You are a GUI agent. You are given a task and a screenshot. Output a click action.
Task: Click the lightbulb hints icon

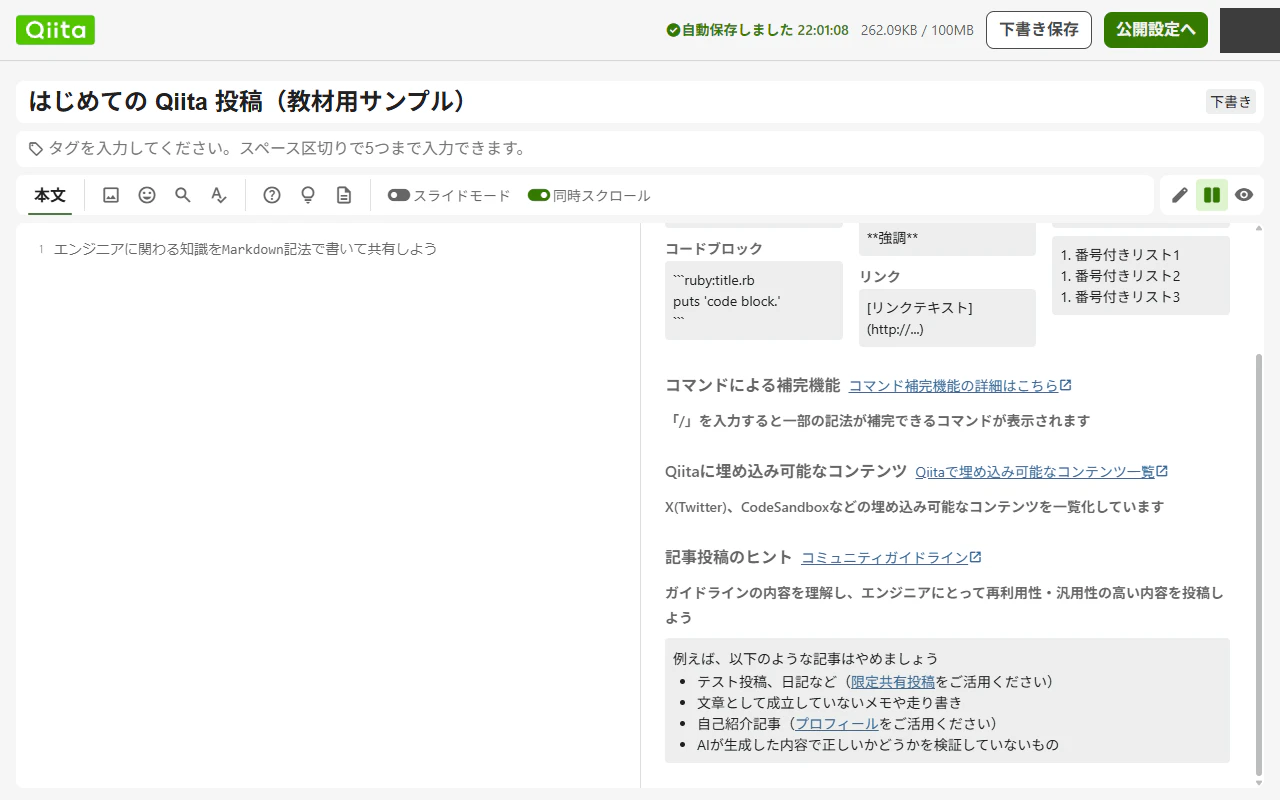pyautogui.click(x=308, y=195)
